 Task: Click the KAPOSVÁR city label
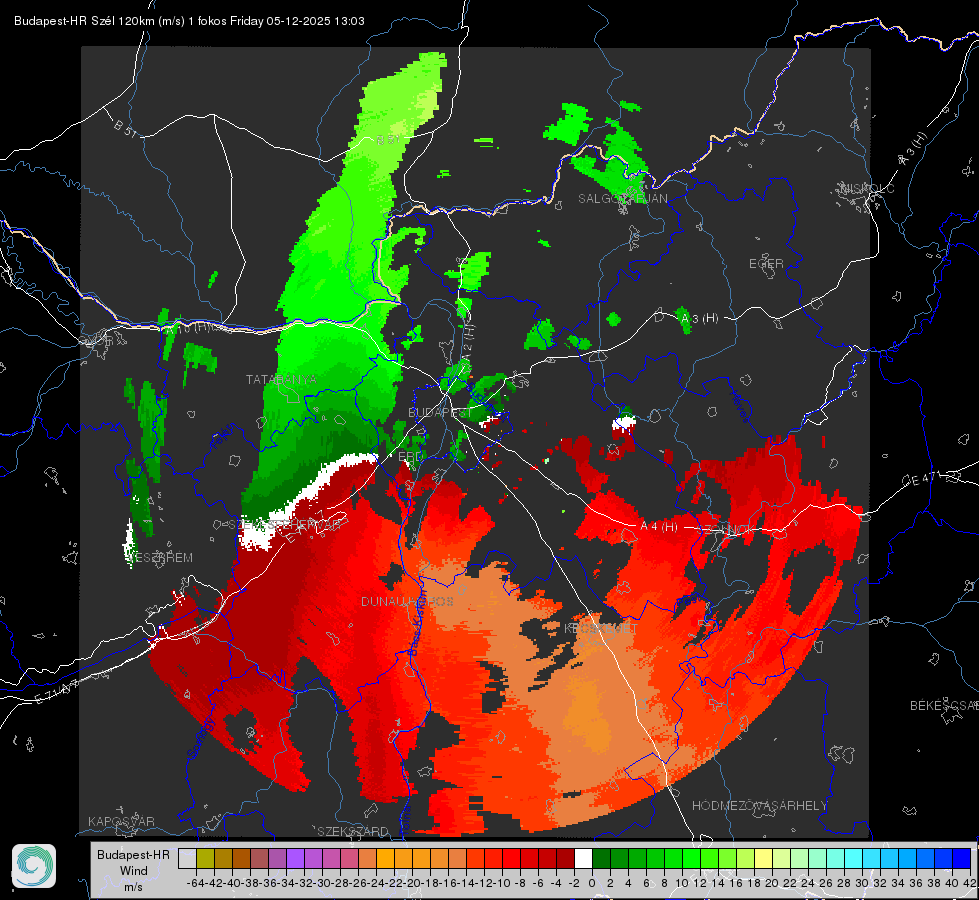coord(121,821)
